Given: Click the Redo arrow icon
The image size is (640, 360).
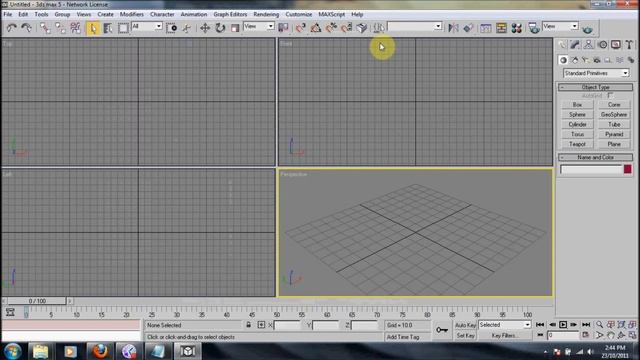Looking at the screenshot, I should (x=27, y=28).
